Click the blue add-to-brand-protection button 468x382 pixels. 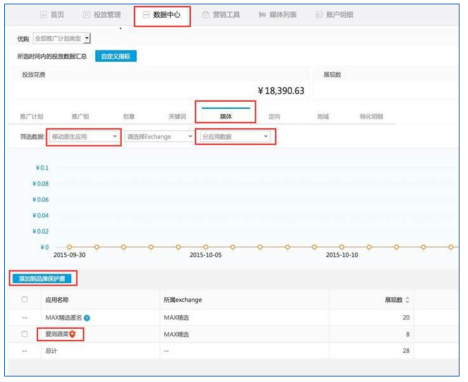(x=42, y=278)
